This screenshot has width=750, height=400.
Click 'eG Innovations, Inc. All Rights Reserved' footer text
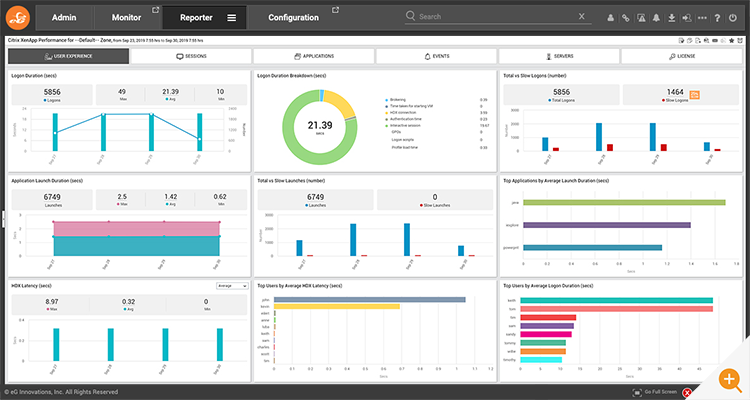click(x=61, y=392)
